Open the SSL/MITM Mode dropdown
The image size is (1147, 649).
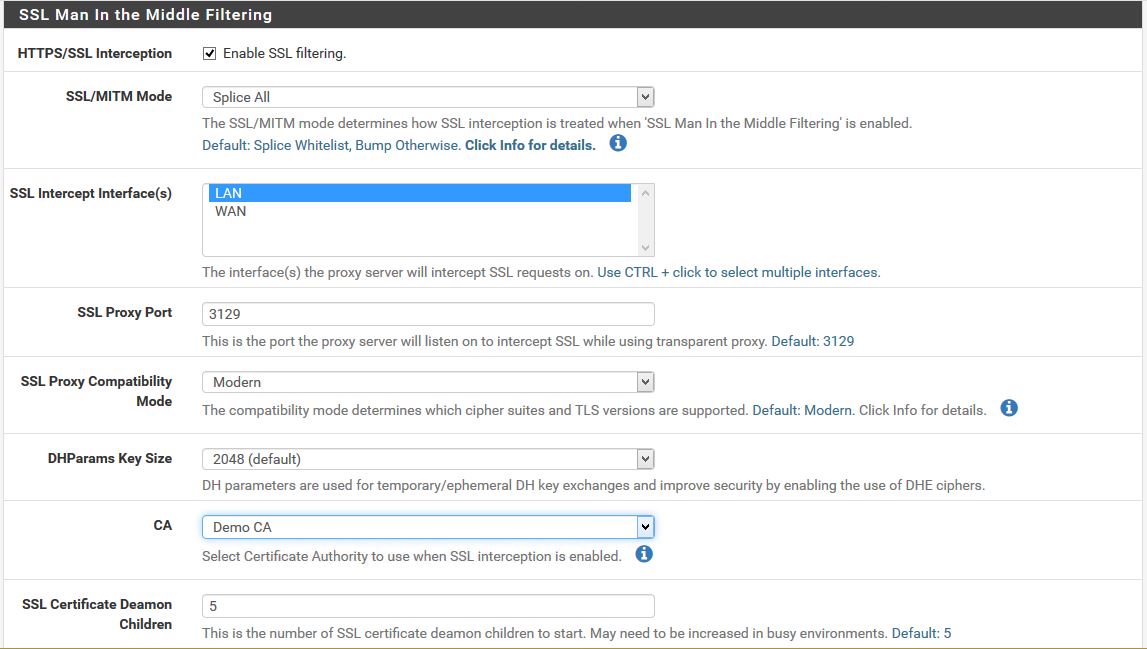click(x=646, y=96)
